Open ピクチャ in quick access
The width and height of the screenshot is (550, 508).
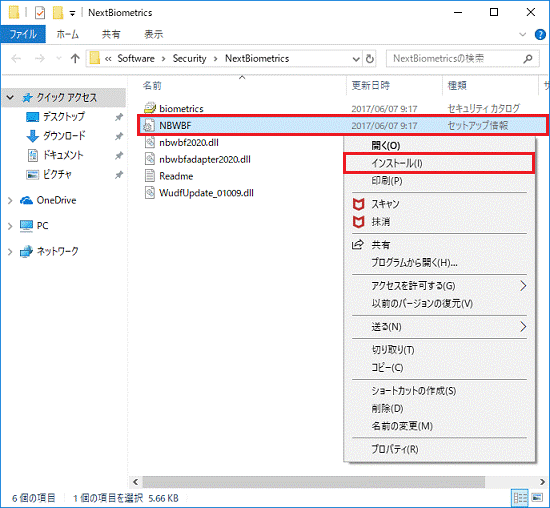click(58, 174)
